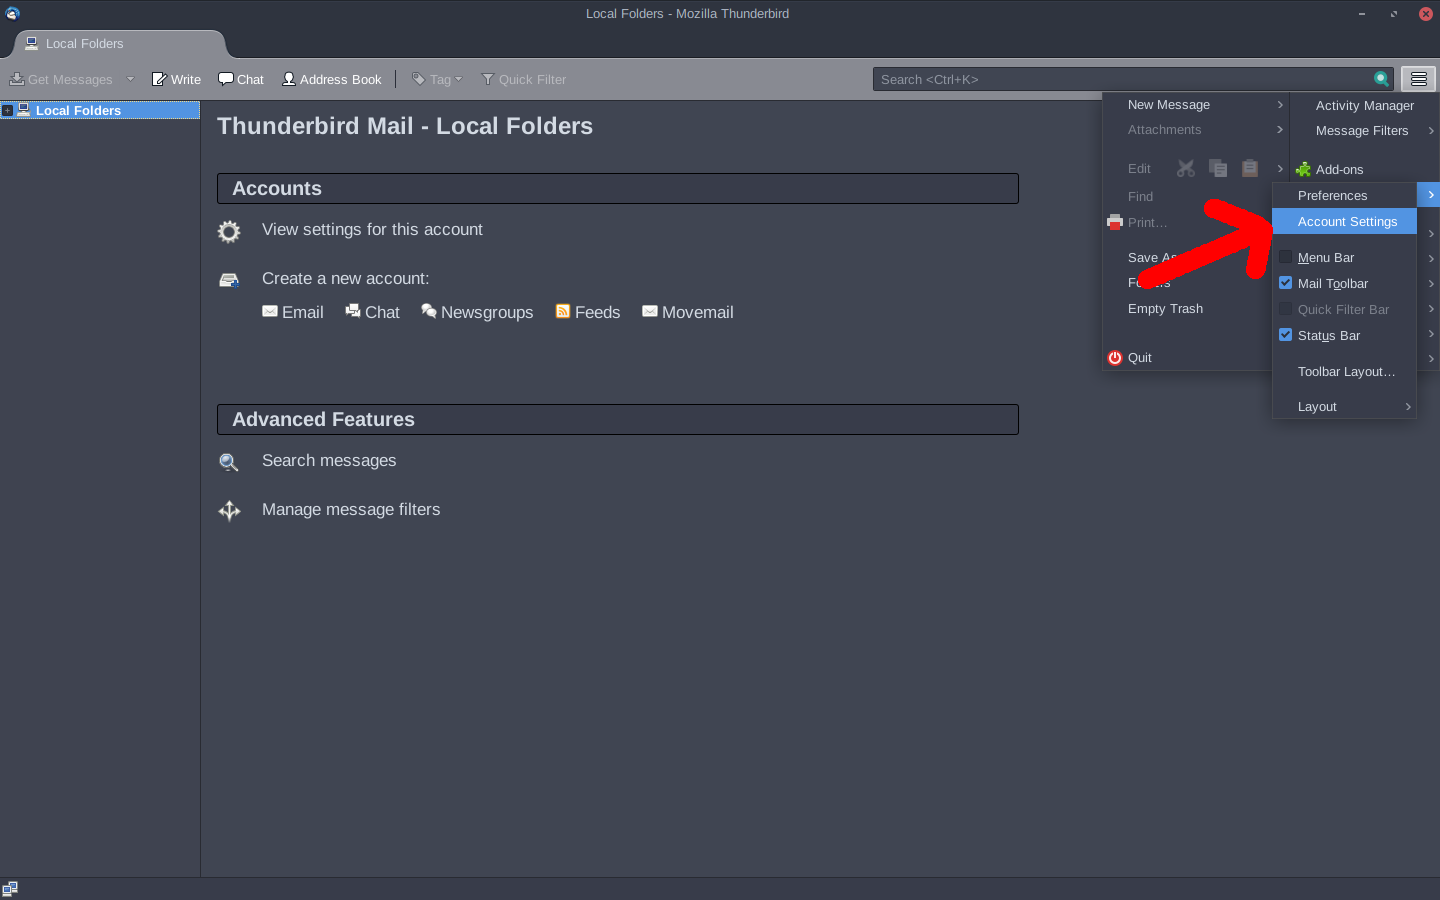Toggle the Quick Filter toolbar button

(524, 79)
